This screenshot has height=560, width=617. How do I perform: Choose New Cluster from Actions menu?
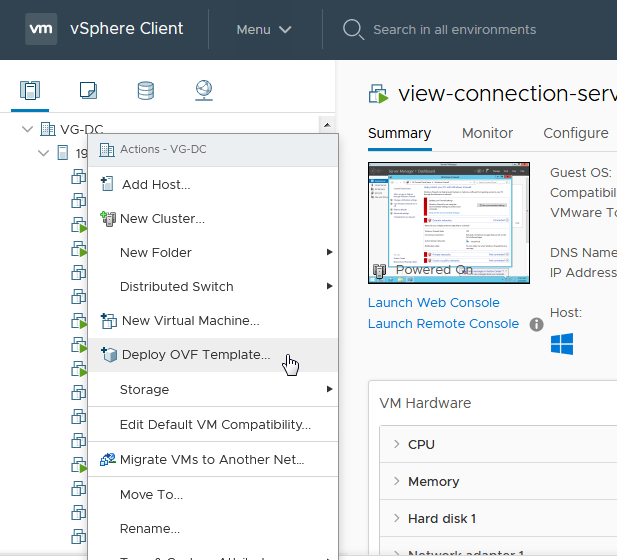tap(213, 218)
